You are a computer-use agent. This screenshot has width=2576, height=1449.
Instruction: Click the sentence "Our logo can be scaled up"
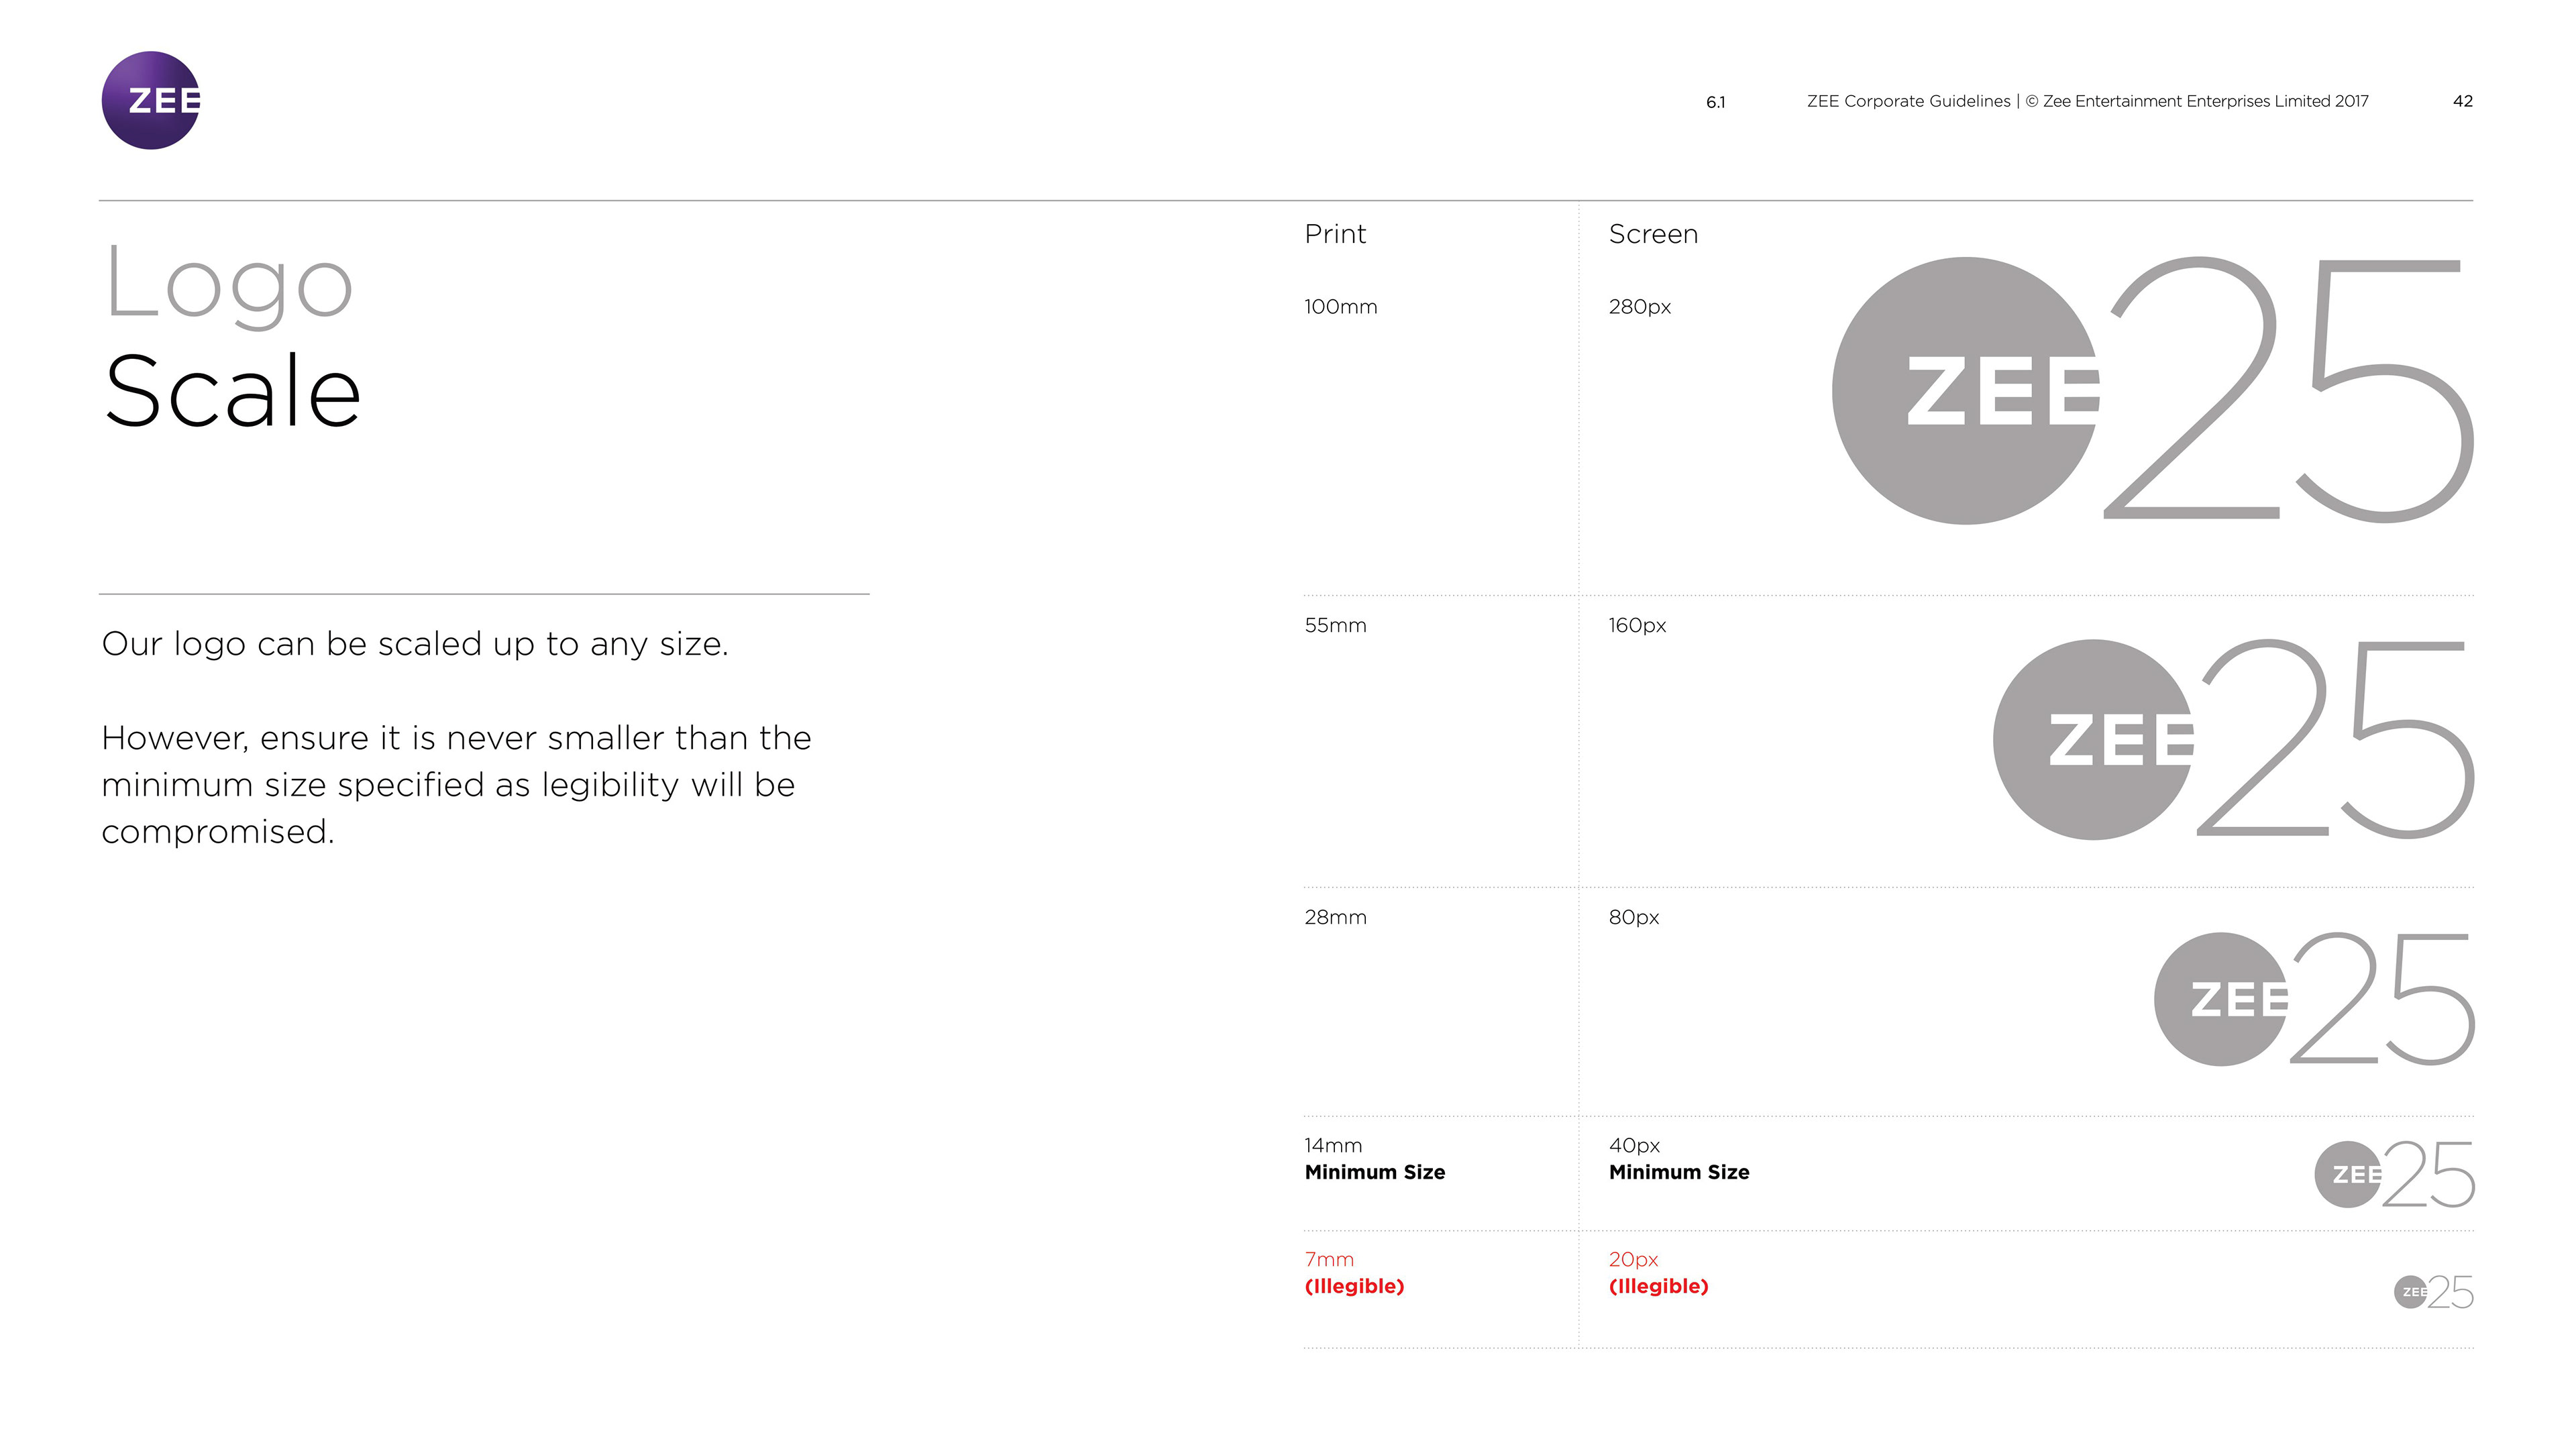[x=414, y=644]
